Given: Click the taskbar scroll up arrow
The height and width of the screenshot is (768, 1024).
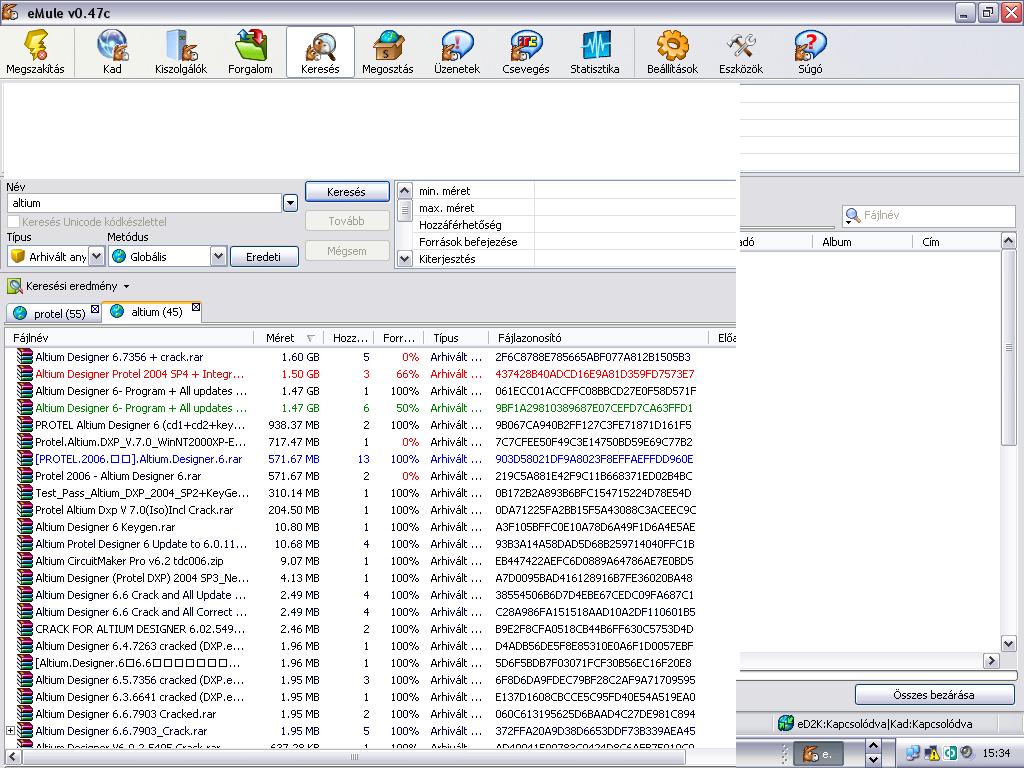Looking at the screenshot, I should click(873, 746).
